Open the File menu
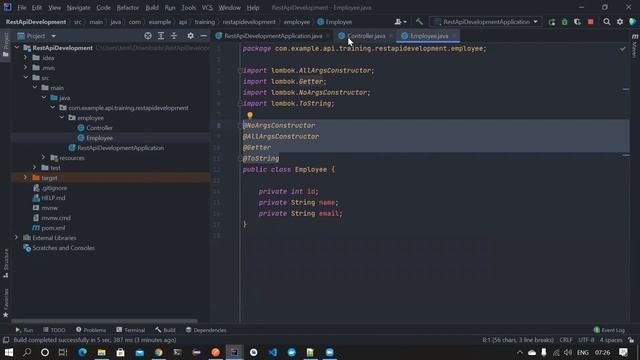The height and width of the screenshot is (360, 640). coord(22,8)
